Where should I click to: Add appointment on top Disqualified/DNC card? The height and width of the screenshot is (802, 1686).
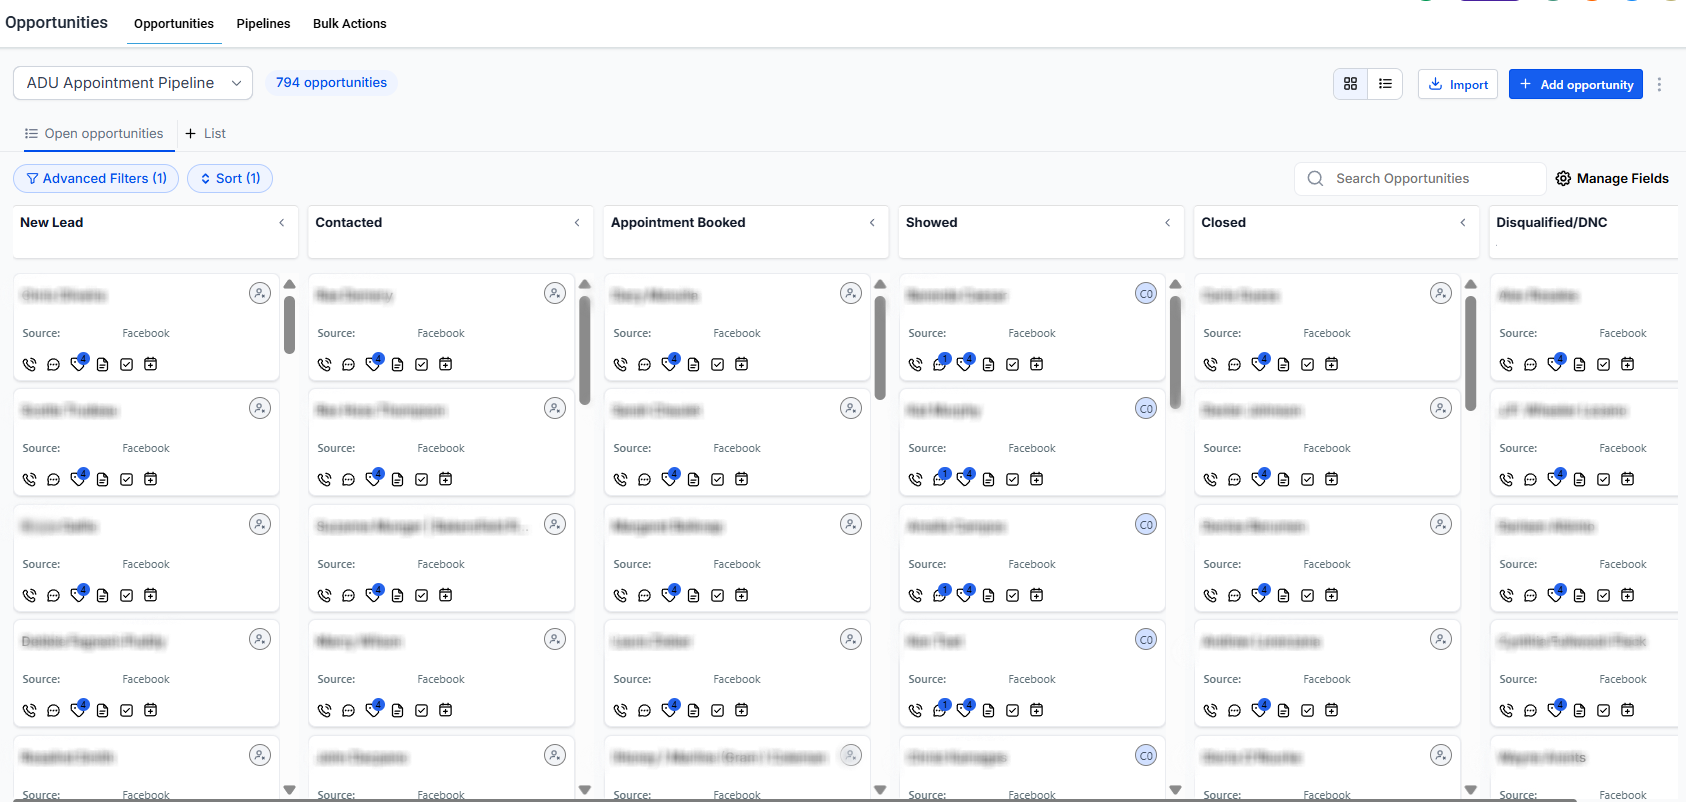[x=1627, y=364]
